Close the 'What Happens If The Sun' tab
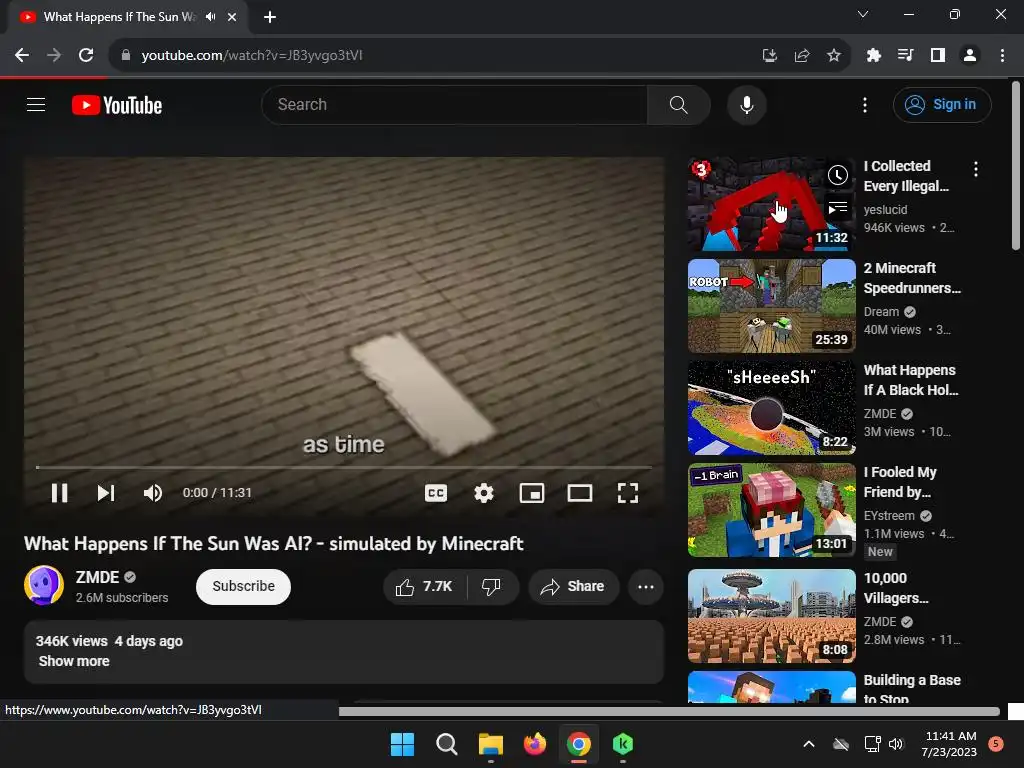Viewport: 1024px width, 768px height. [x=232, y=17]
